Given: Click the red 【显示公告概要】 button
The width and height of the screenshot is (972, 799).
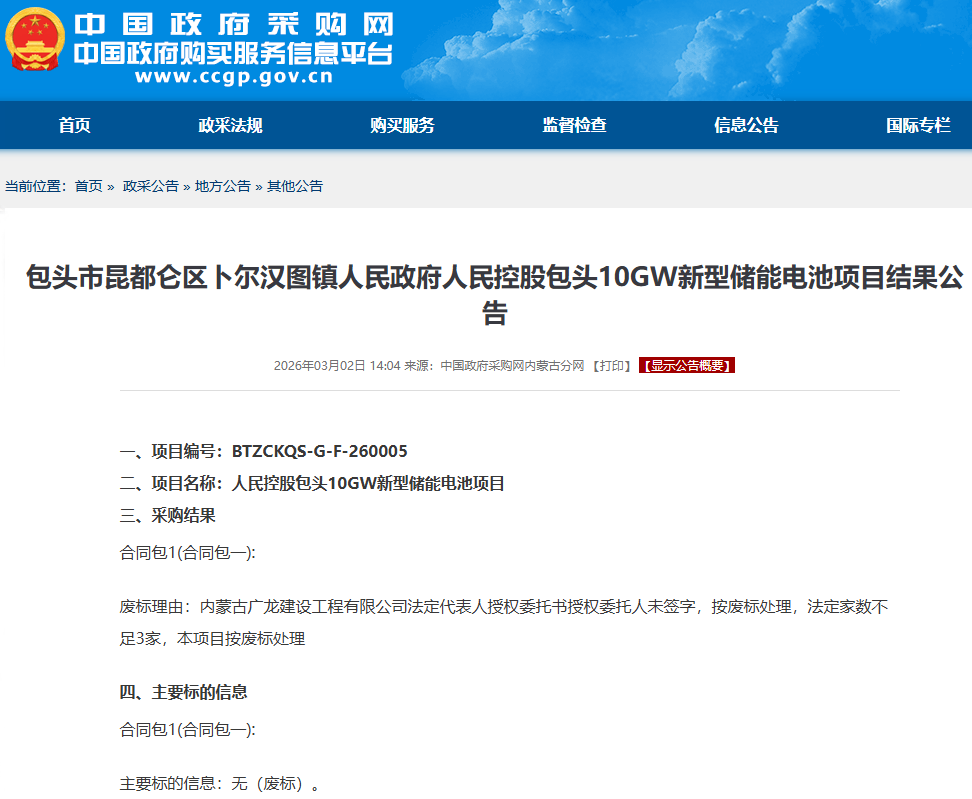Looking at the screenshot, I should coord(687,365).
